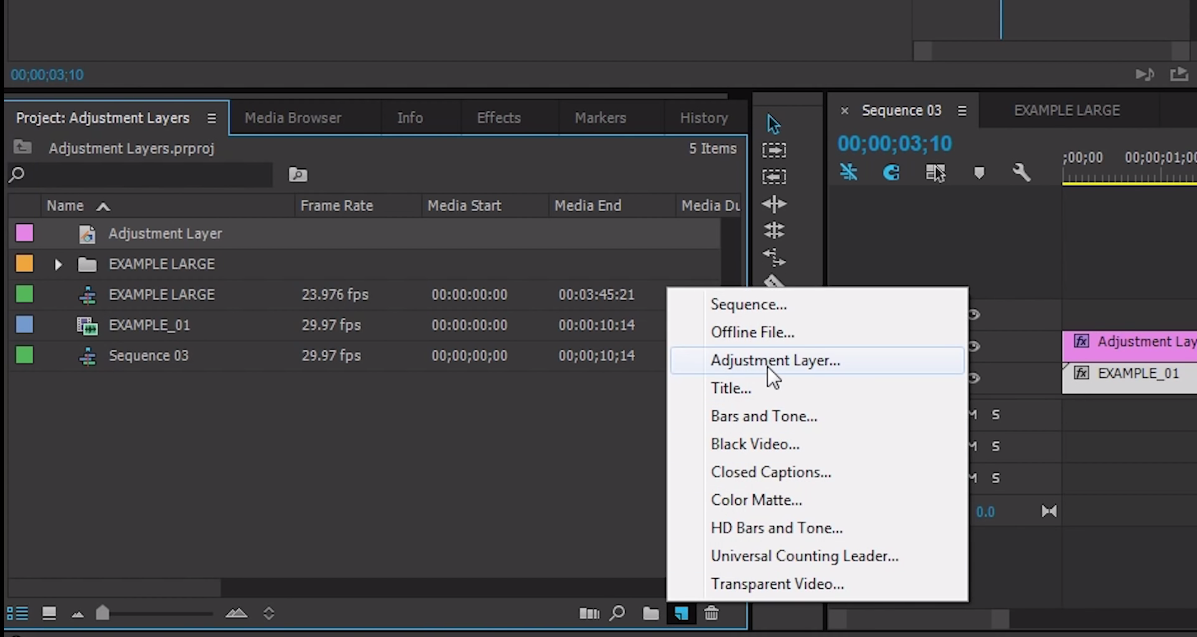Image resolution: width=1197 pixels, height=637 pixels.
Task: Click pink label swatch of Adjustment Layer
Action: pos(24,233)
